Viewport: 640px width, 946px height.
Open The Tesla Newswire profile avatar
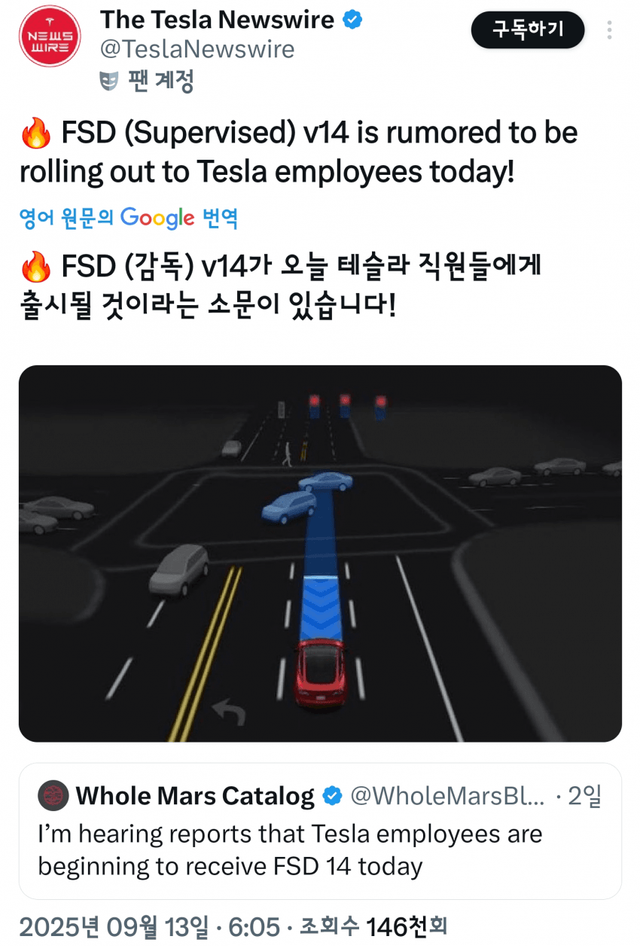[x=50, y=36]
